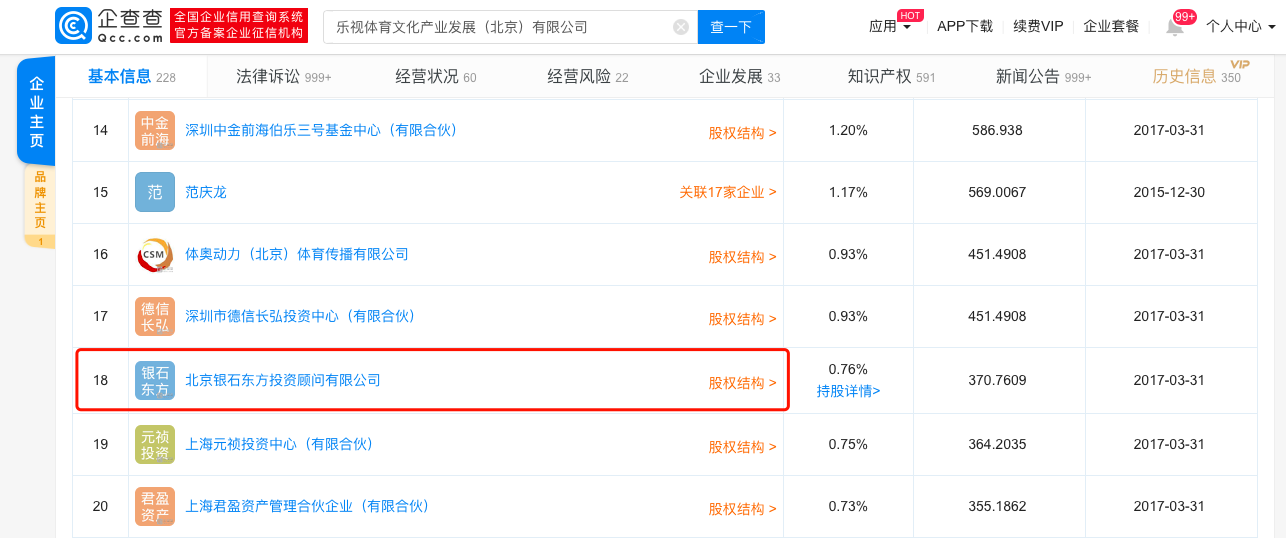
Task: Open 北京银石东方投资顾问有限公司 company link
Action: pyautogui.click(x=283, y=380)
